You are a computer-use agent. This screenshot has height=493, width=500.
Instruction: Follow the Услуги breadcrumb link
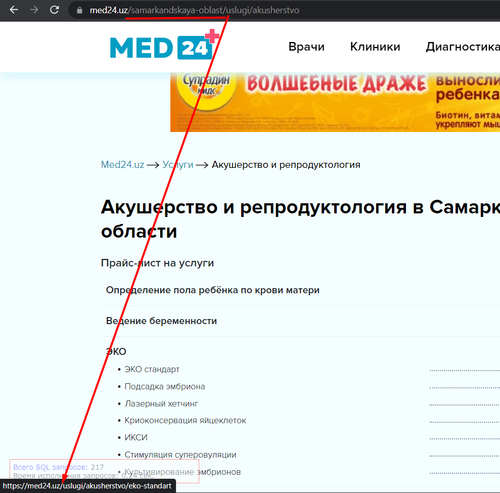click(178, 165)
